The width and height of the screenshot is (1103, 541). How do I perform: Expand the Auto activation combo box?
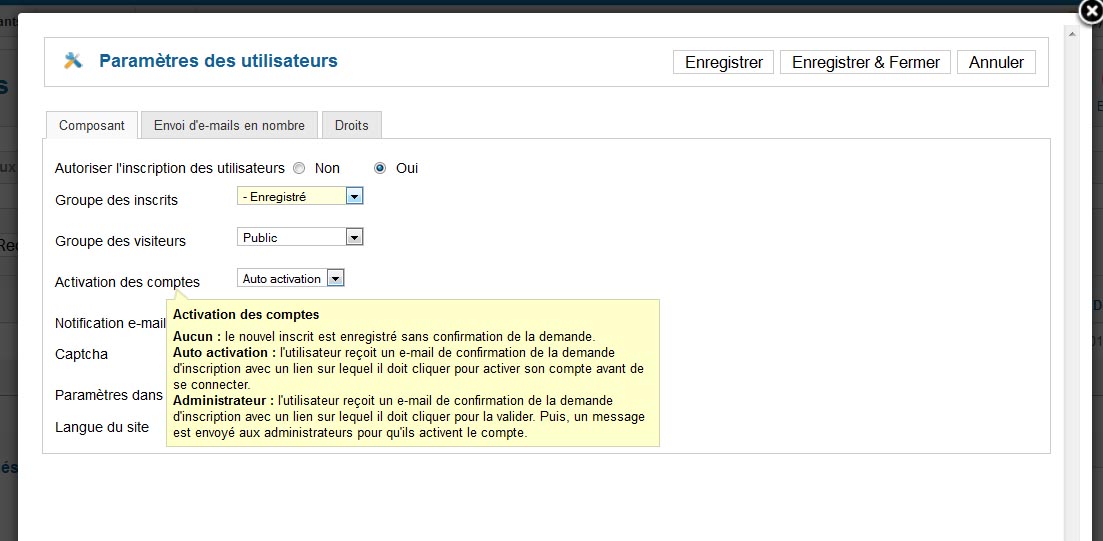tap(291, 279)
